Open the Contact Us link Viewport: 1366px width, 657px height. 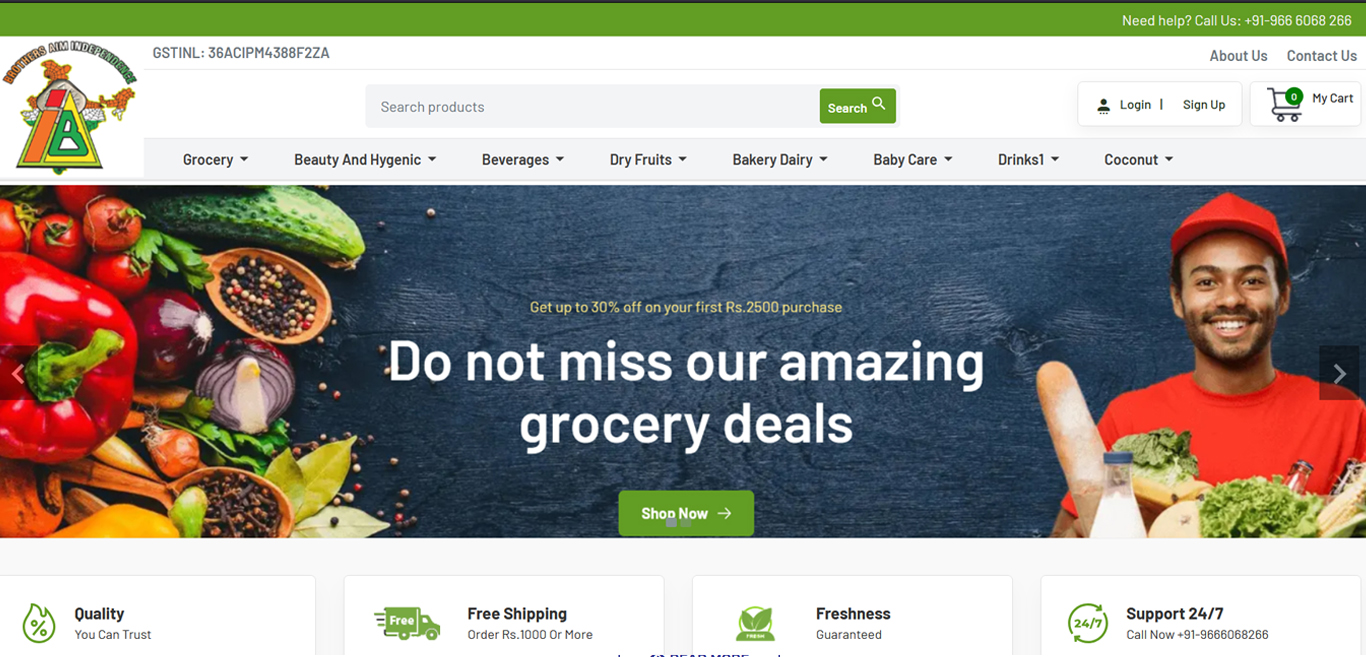[x=1321, y=56]
